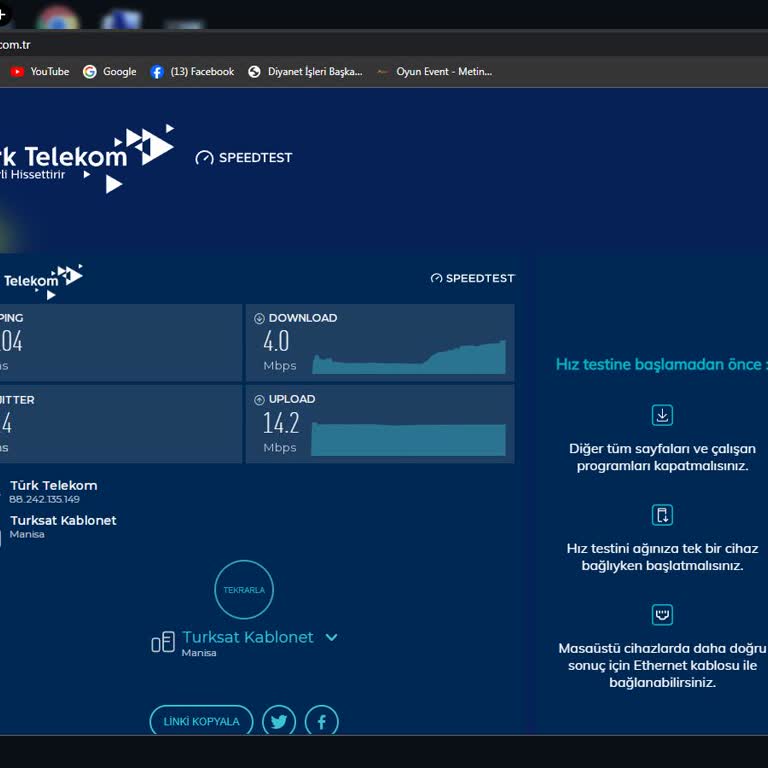The width and height of the screenshot is (768, 768).
Task: Click the browser address bar
Action: coord(384,45)
